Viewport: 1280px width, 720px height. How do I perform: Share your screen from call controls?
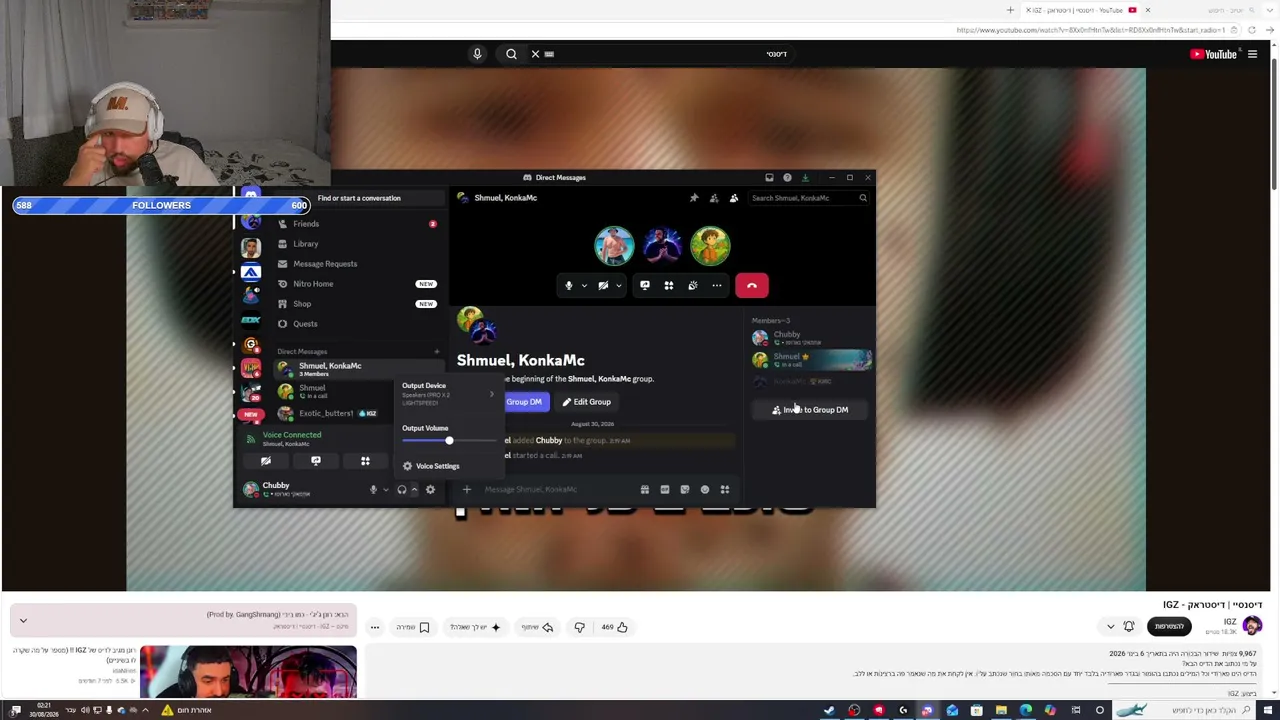coord(645,286)
